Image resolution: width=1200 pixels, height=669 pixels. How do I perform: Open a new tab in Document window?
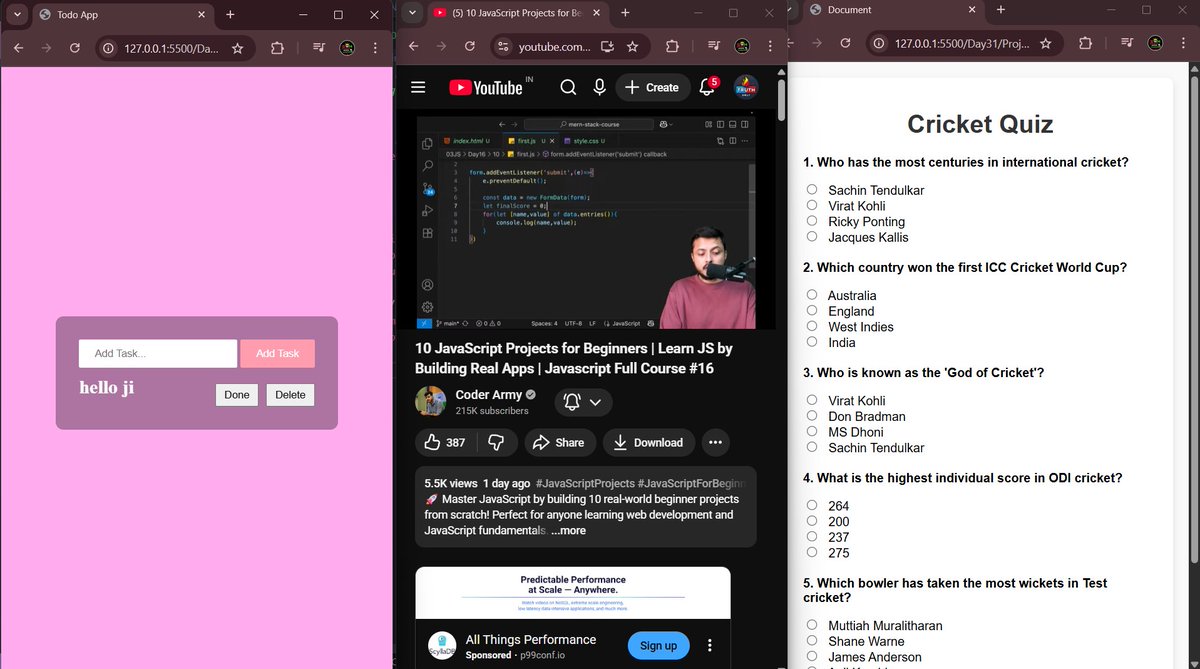point(1001,10)
